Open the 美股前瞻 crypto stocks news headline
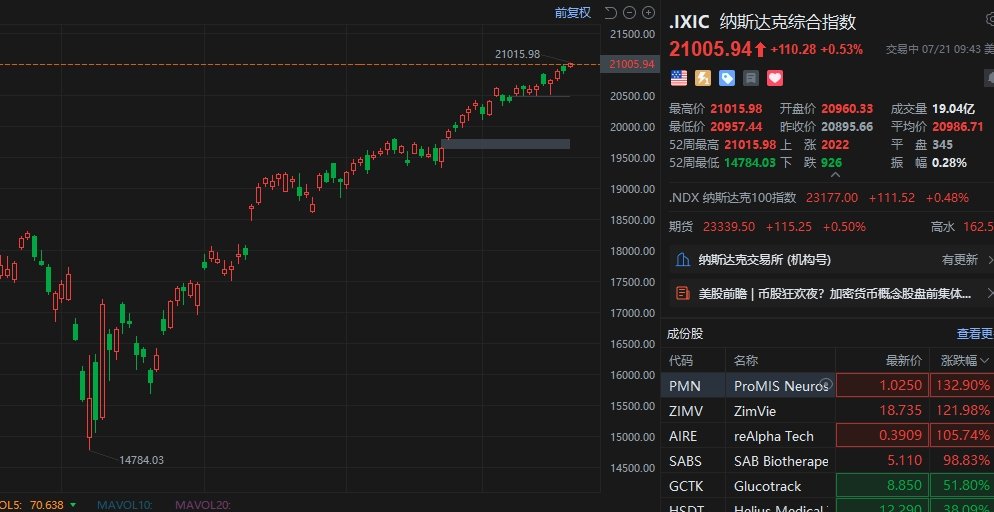This screenshot has width=994, height=512. pos(834,293)
